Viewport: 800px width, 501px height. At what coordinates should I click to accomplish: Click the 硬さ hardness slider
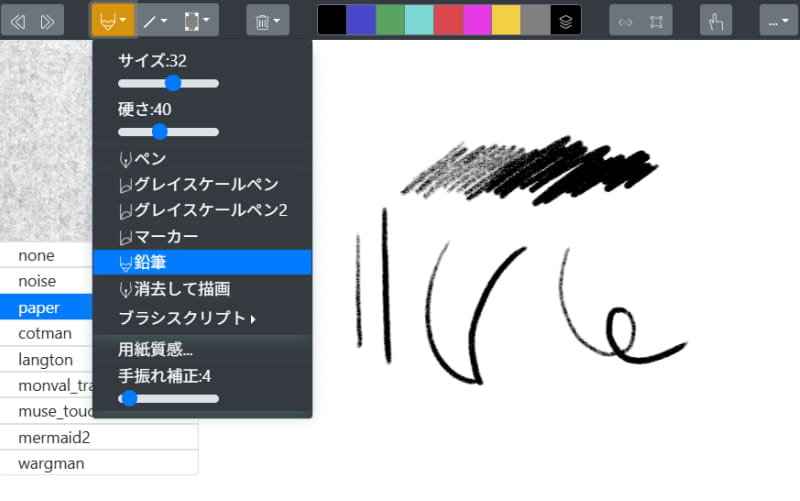pyautogui.click(x=168, y=132)
